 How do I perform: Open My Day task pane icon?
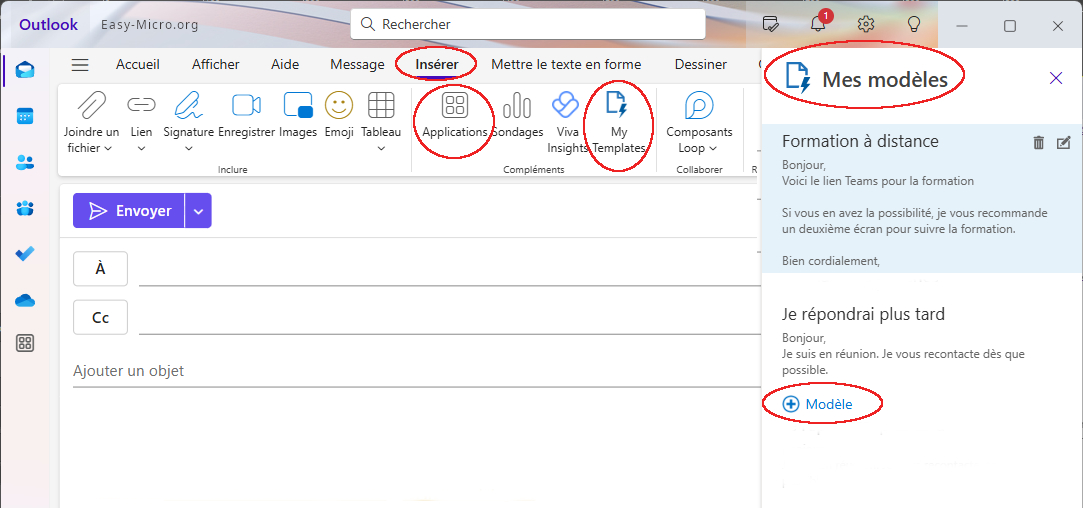(770, 25)
